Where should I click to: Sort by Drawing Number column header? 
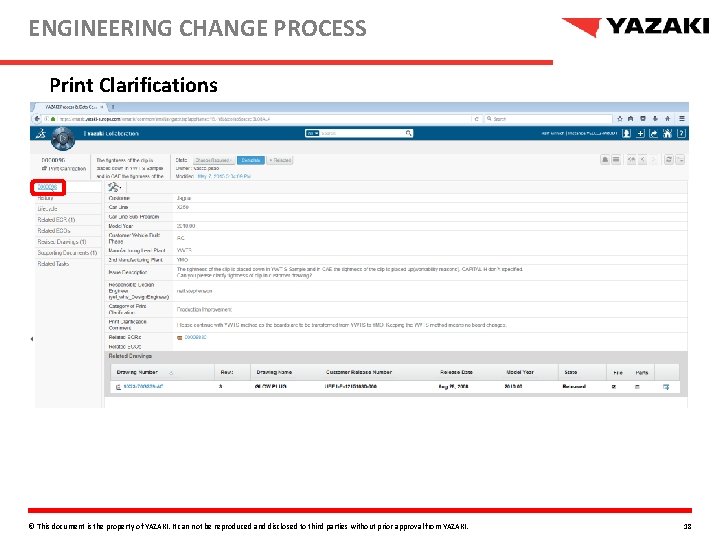coord(137,372)
